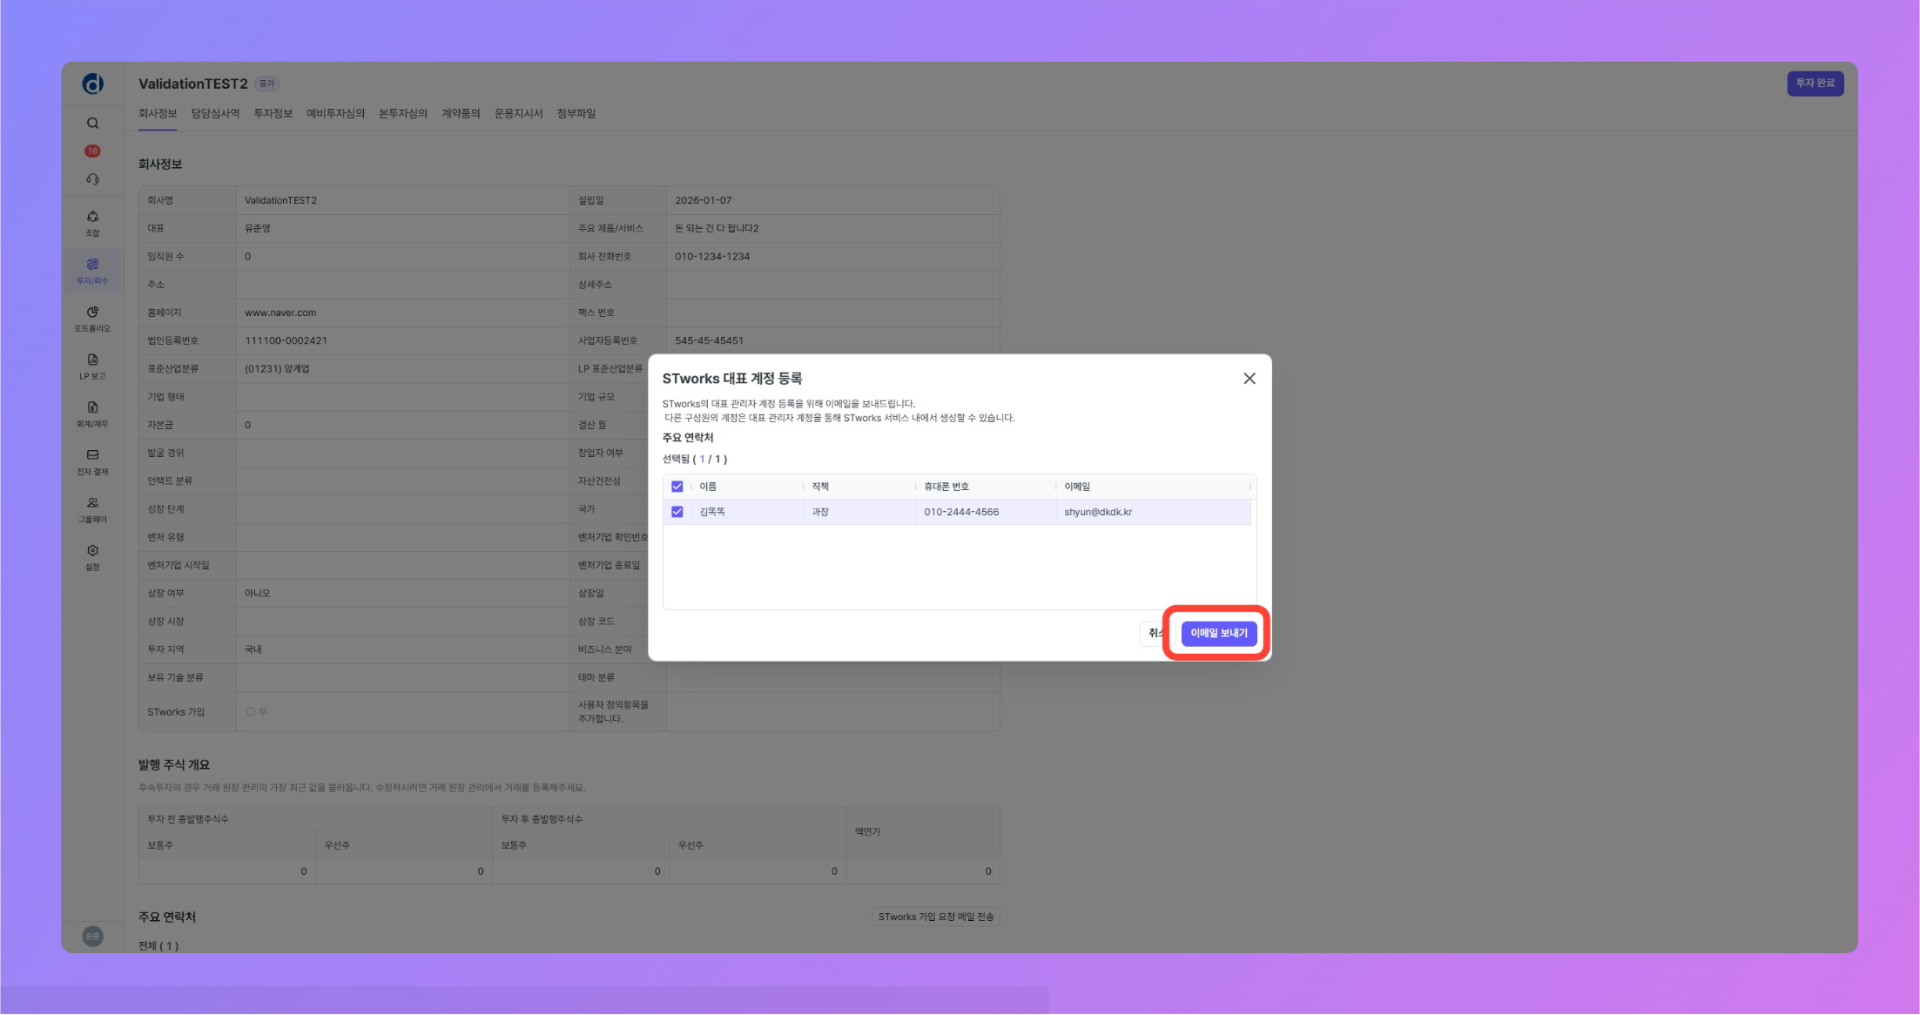1920x1015 pixels.
Task: Select the 투자/회수 sidebar icon
Action: pyautogui.click(x=92, y=271)
